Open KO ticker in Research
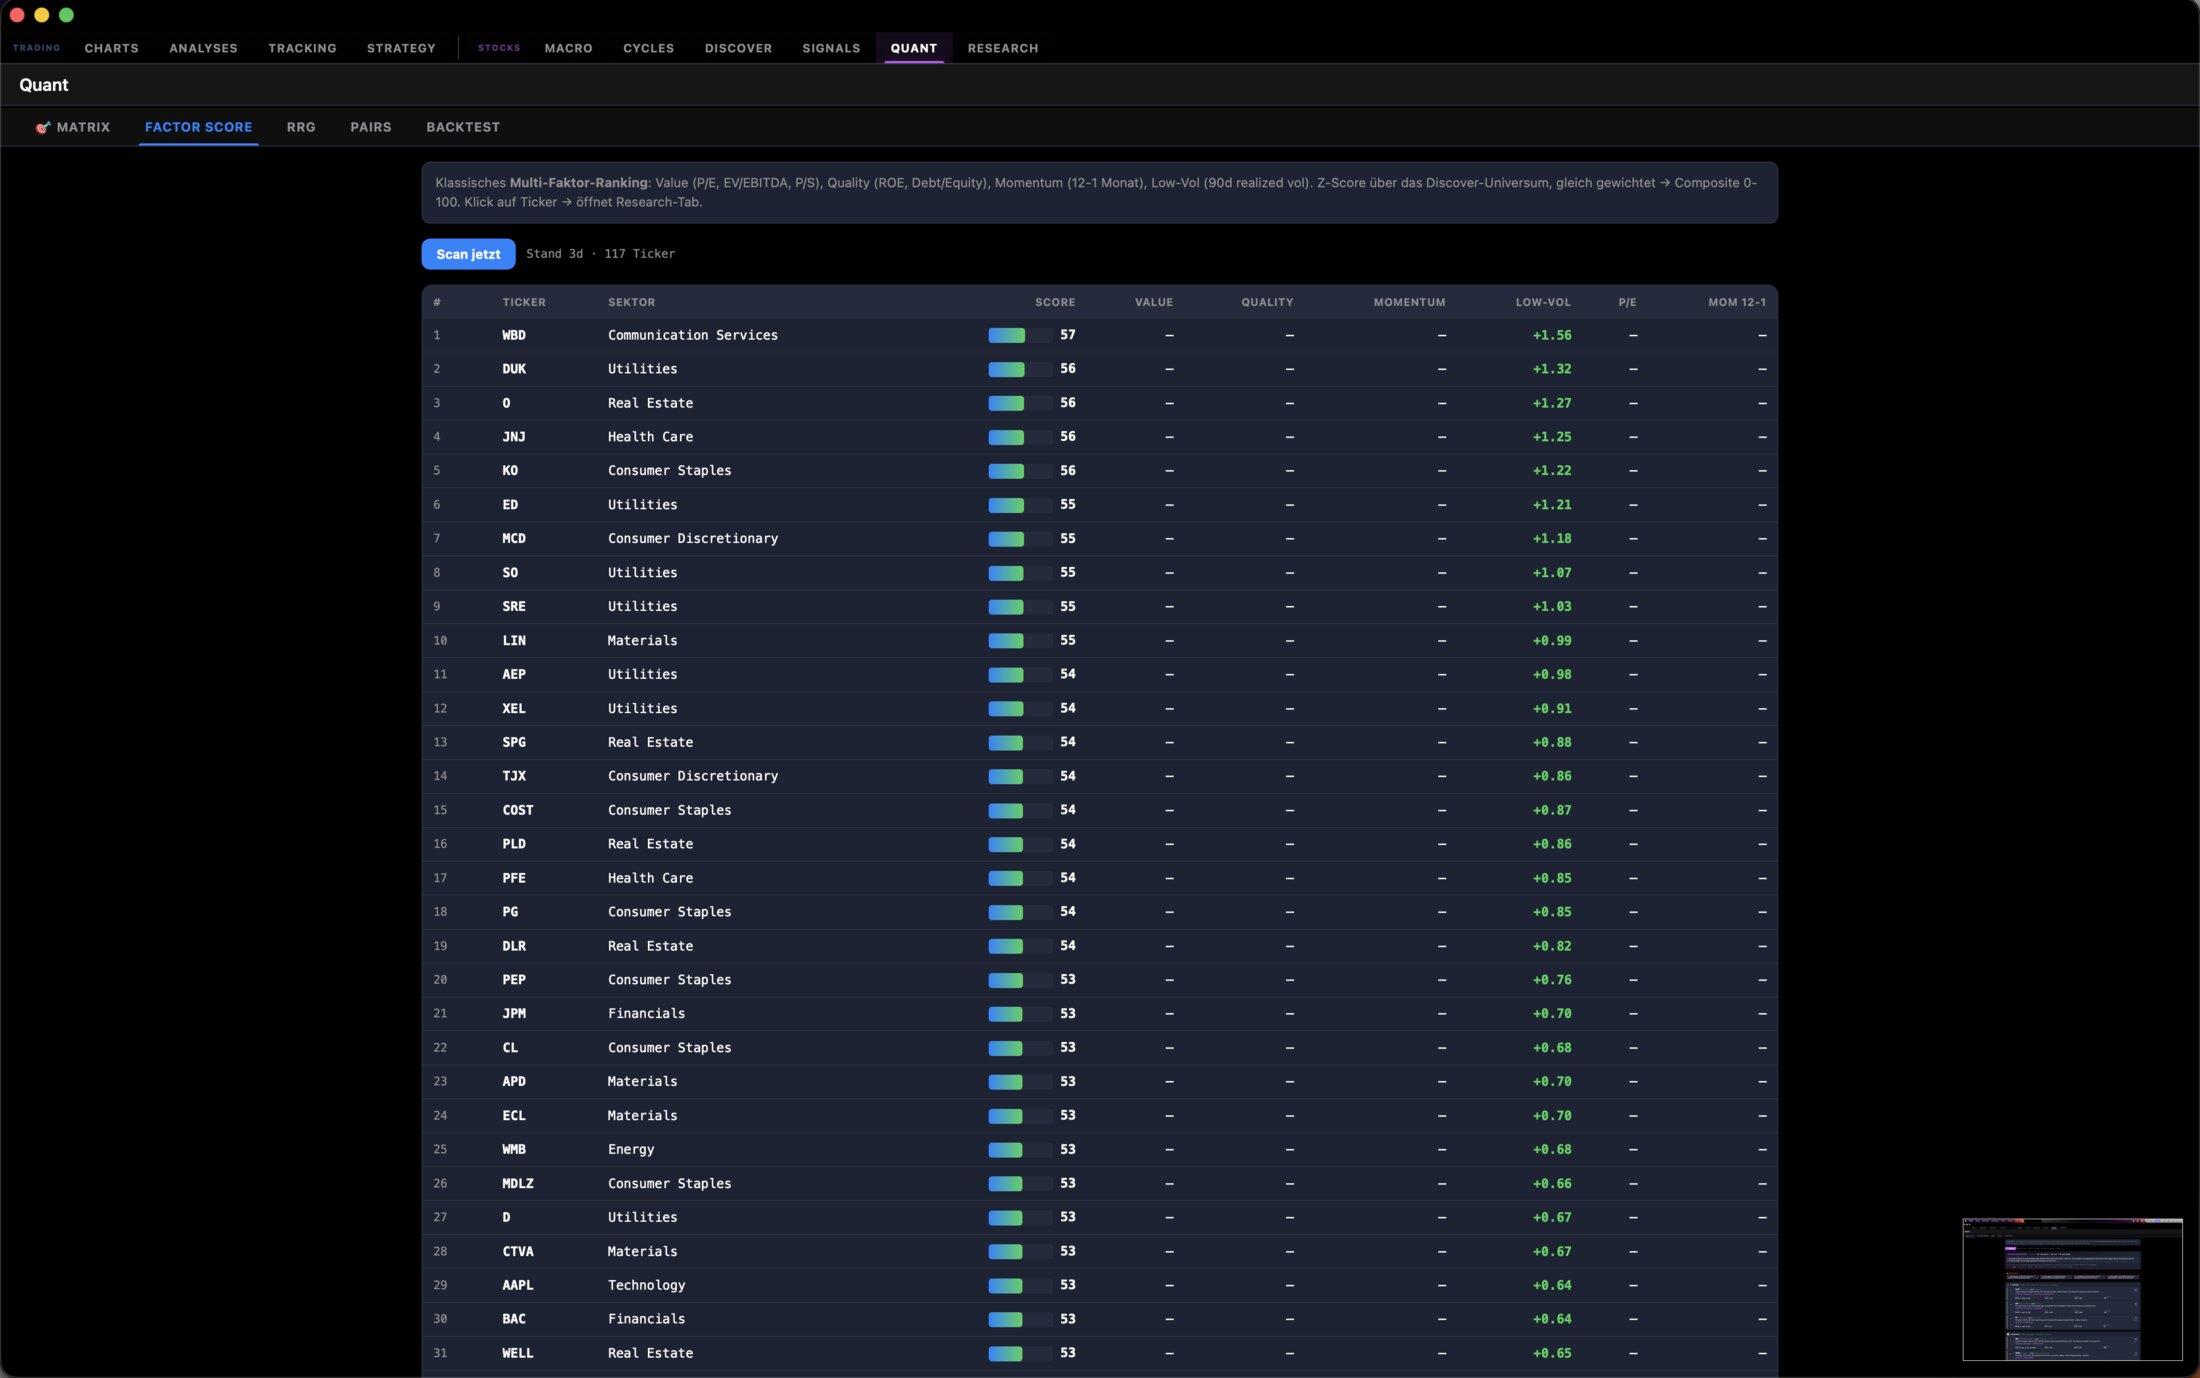The image size is (2200, 1378). pos(510,471)
